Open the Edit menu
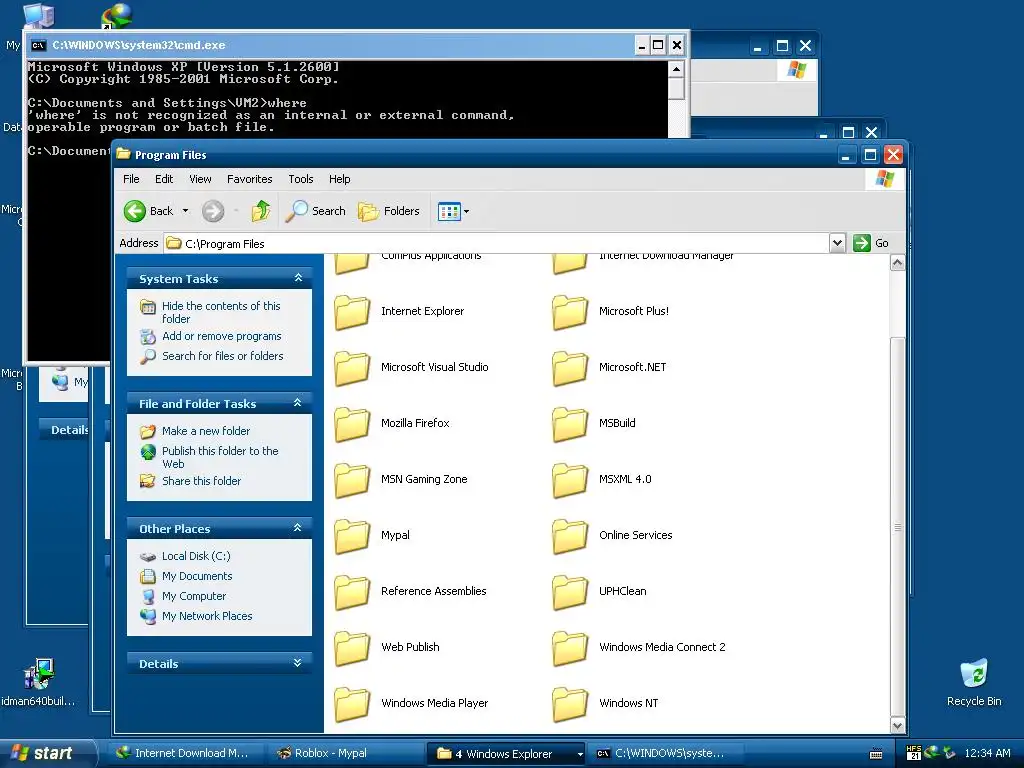1024x768 pixels. coord(164,179)
